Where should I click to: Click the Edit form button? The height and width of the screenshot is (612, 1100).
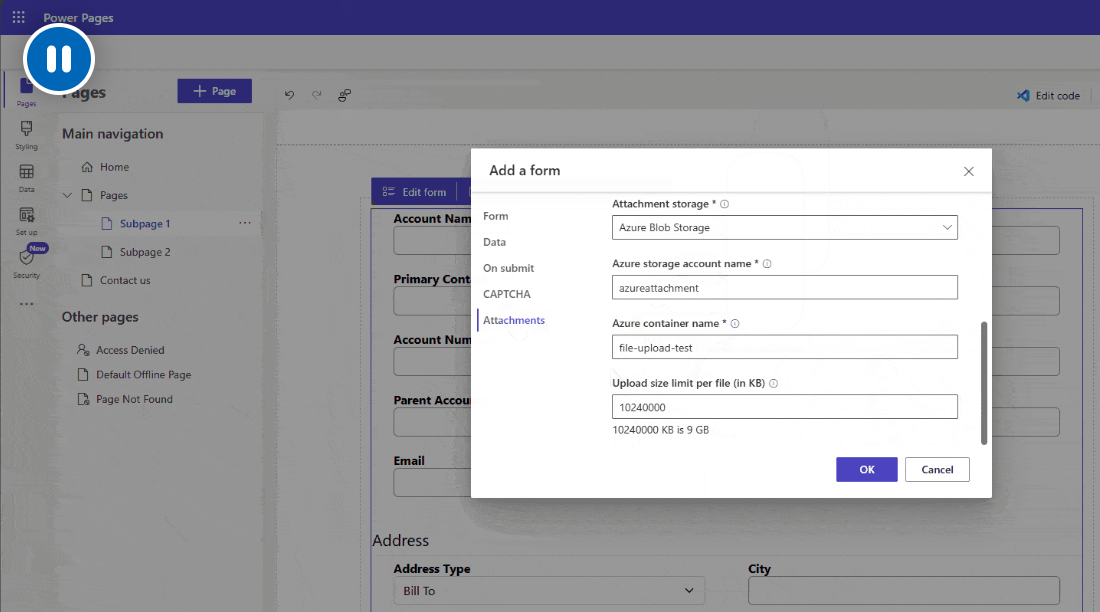(415, 192)
